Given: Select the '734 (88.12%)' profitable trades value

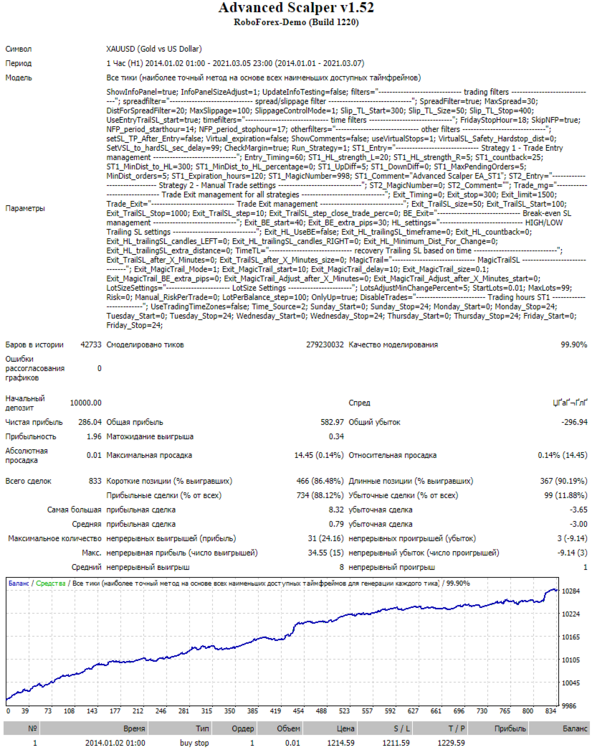Looking at the screenshot, I should [x=320, y=495].
